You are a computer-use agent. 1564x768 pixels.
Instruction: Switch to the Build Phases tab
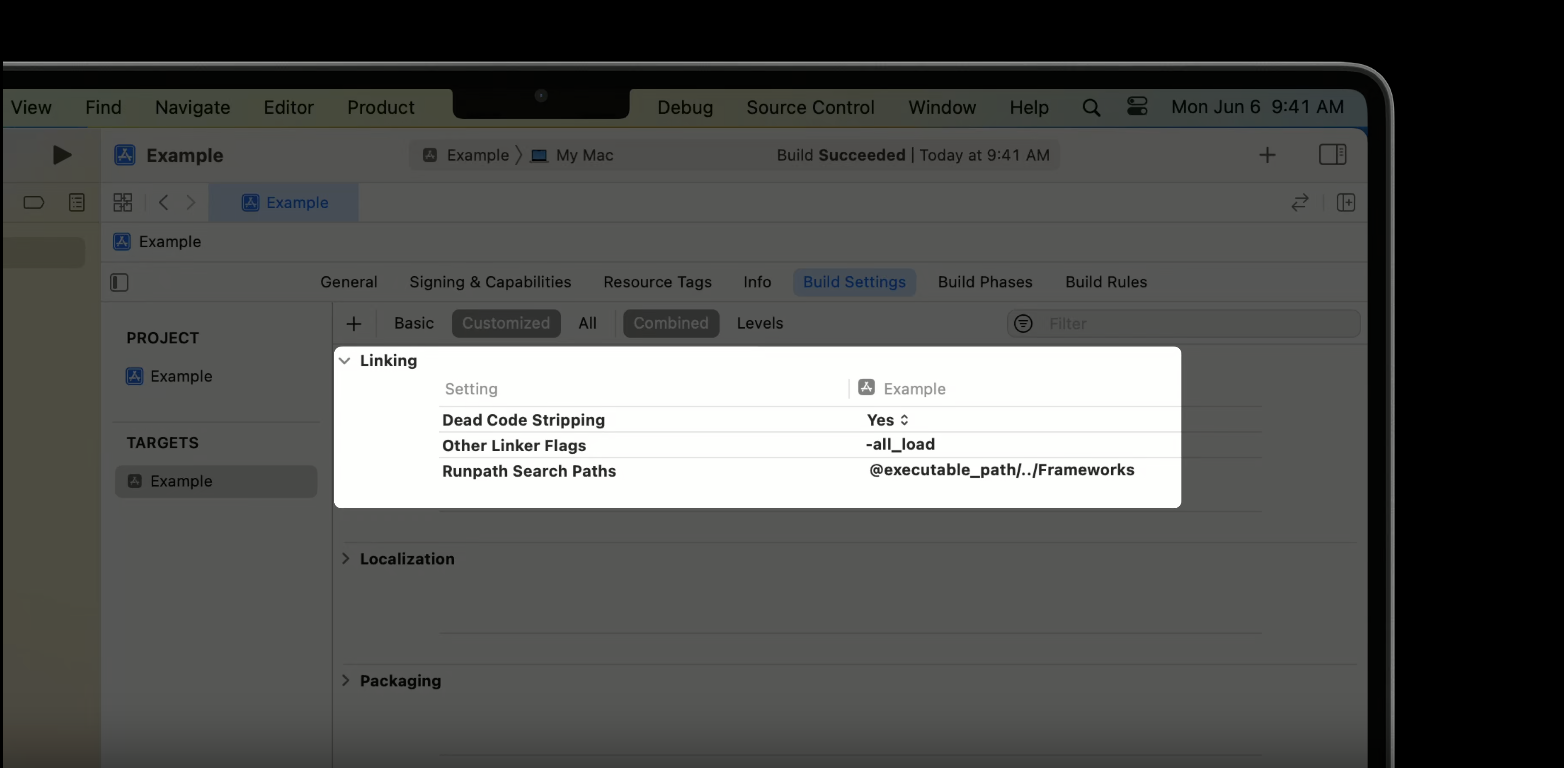[x=985, y=282]
